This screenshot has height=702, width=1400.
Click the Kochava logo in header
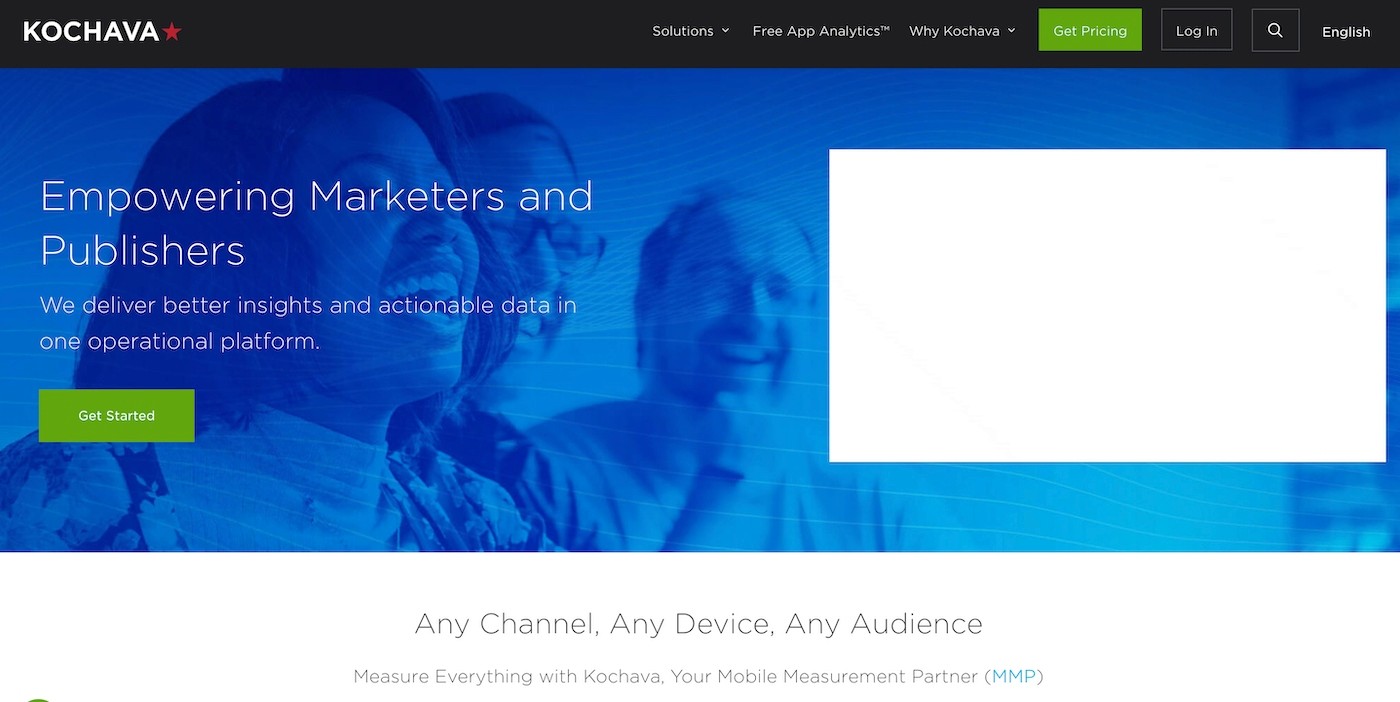[x=102, y=31]
